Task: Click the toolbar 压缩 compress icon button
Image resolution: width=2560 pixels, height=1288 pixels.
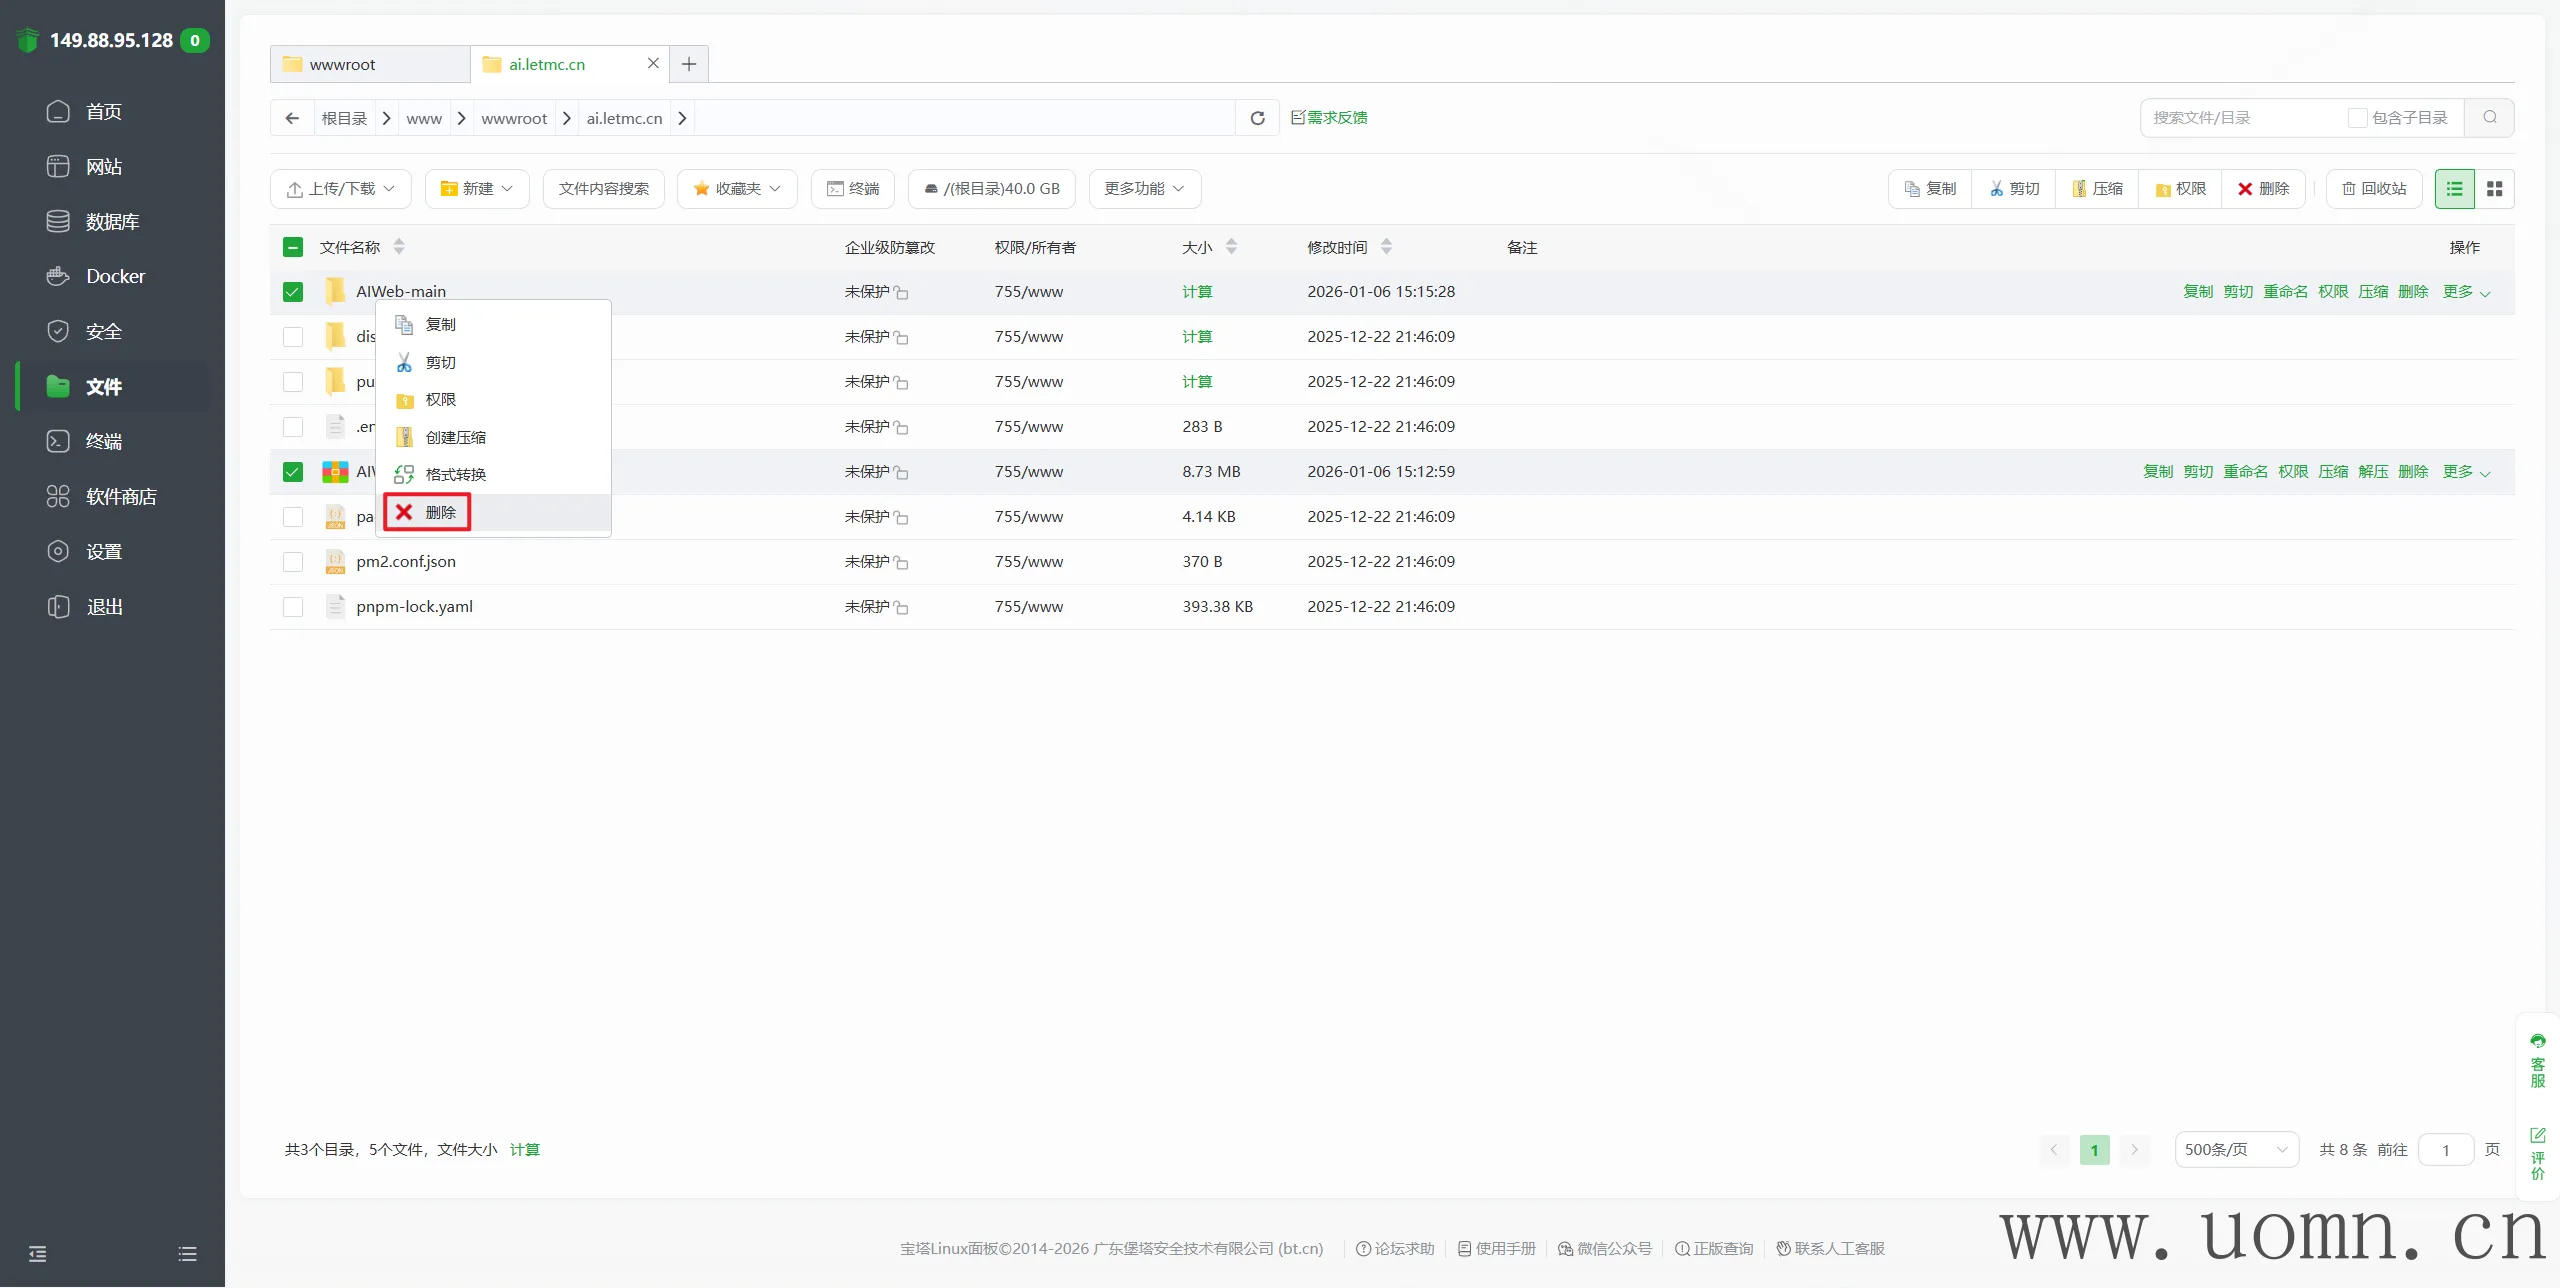Action: point(2097,189)
